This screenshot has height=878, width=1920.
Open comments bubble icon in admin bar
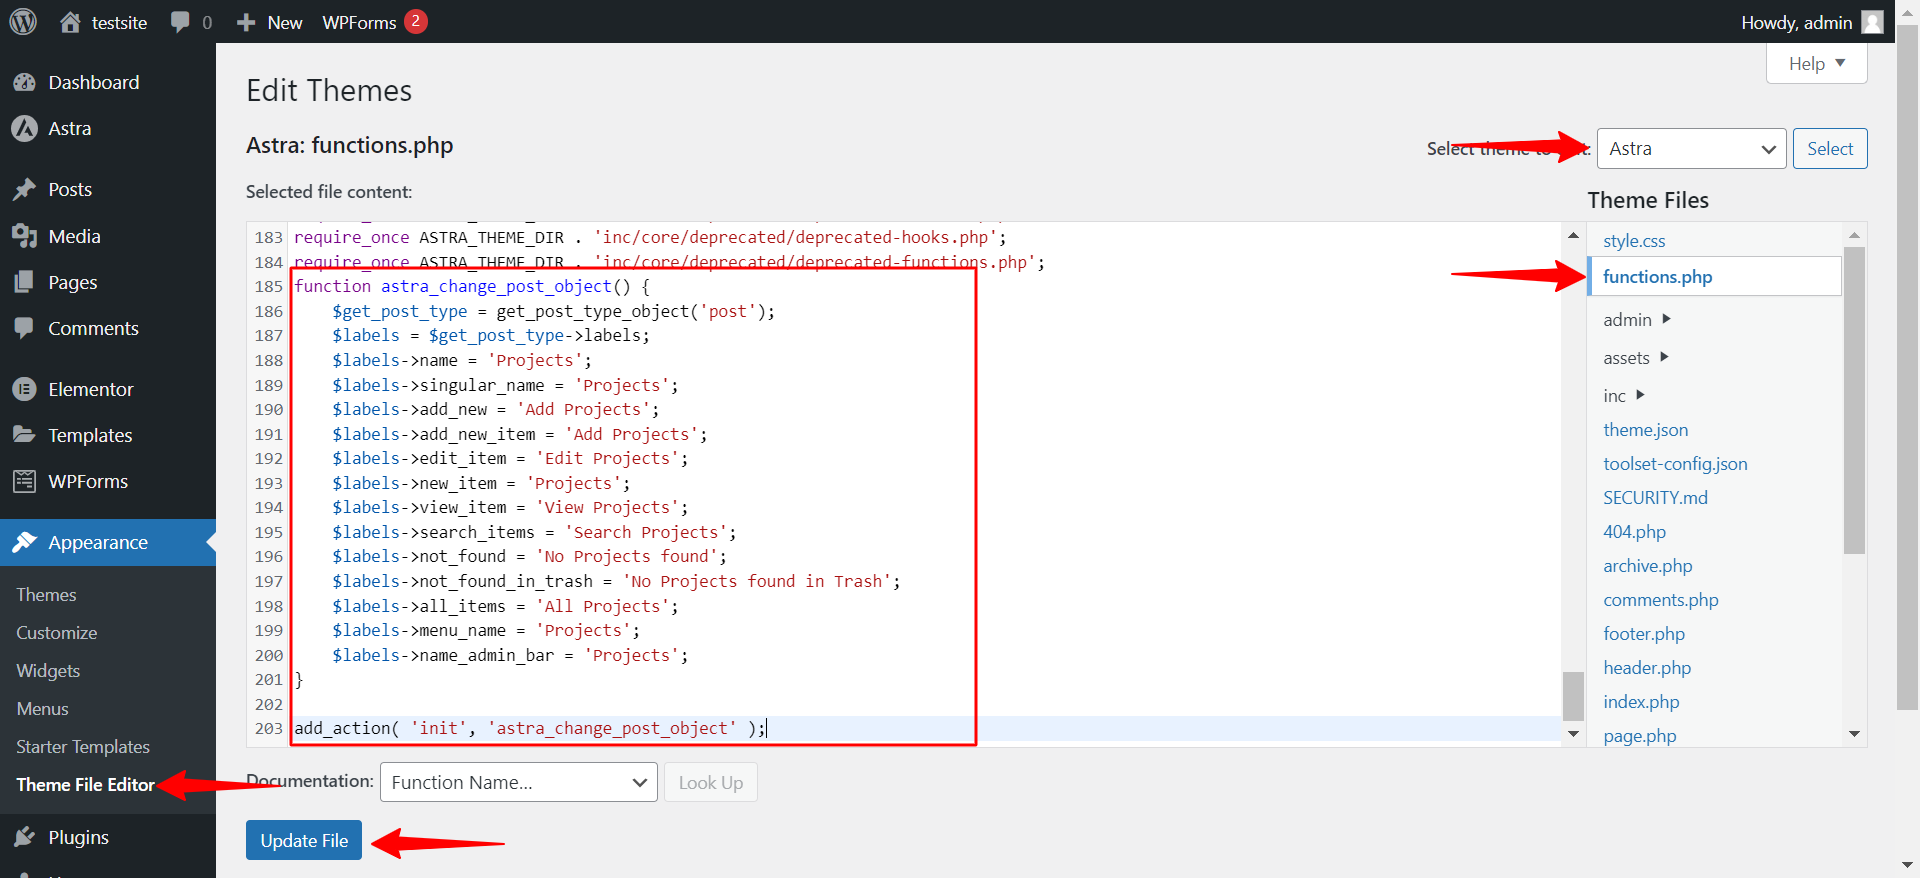(x=180, y=22)
